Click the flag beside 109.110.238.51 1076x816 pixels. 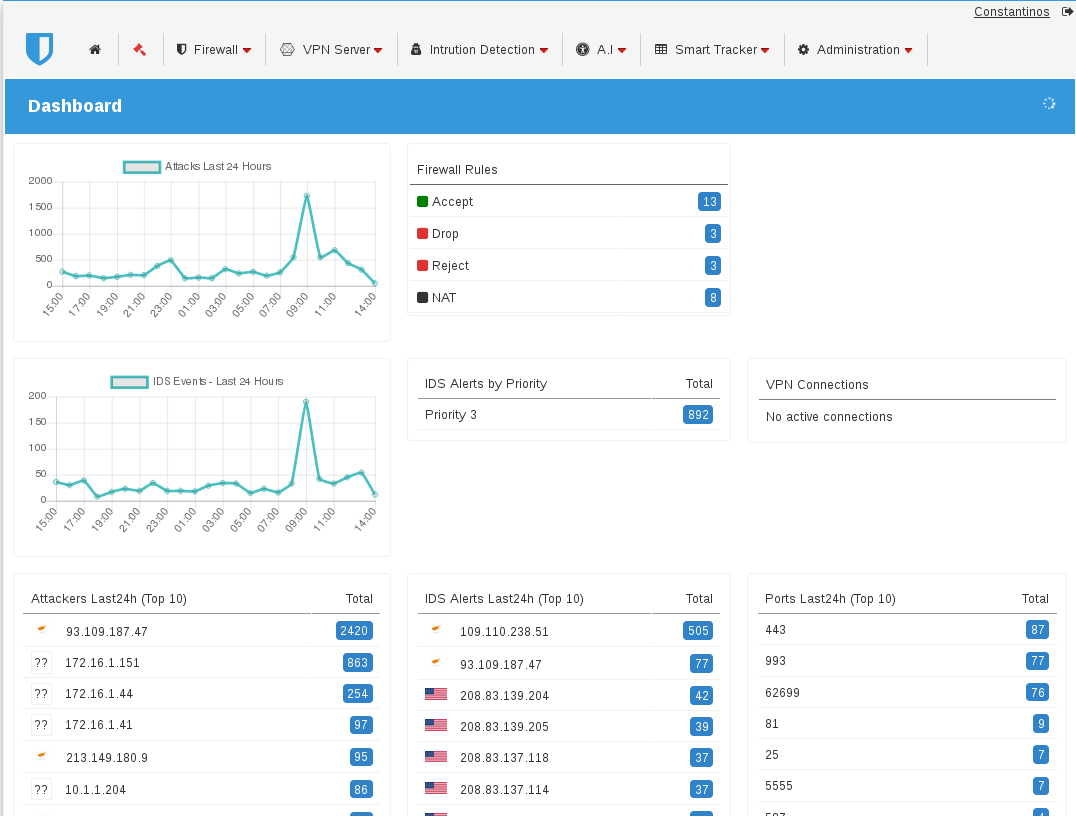(x=436, y=629)
